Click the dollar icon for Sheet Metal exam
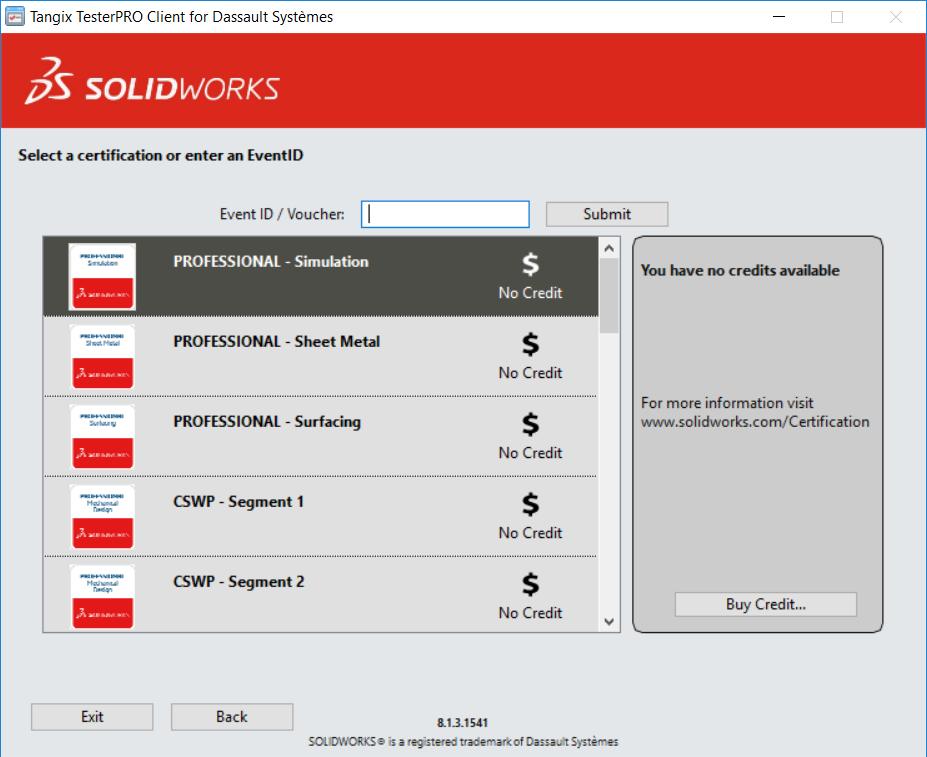The image size is (927, 757). pyautogui.click(x=530, y=344)
